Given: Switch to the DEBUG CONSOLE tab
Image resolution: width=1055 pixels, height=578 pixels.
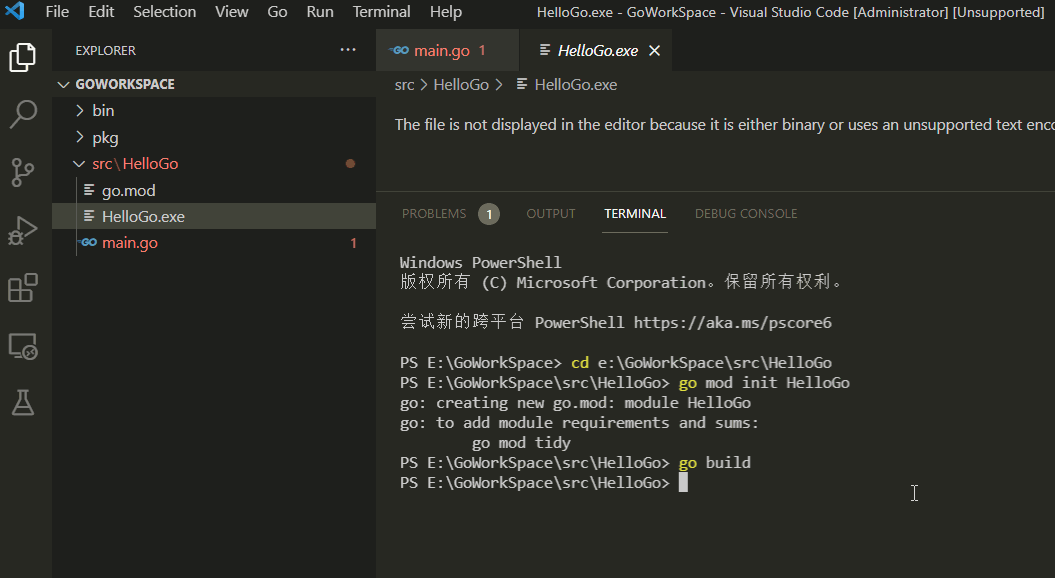Looking at the screenshot, I should tap(745, 214).
